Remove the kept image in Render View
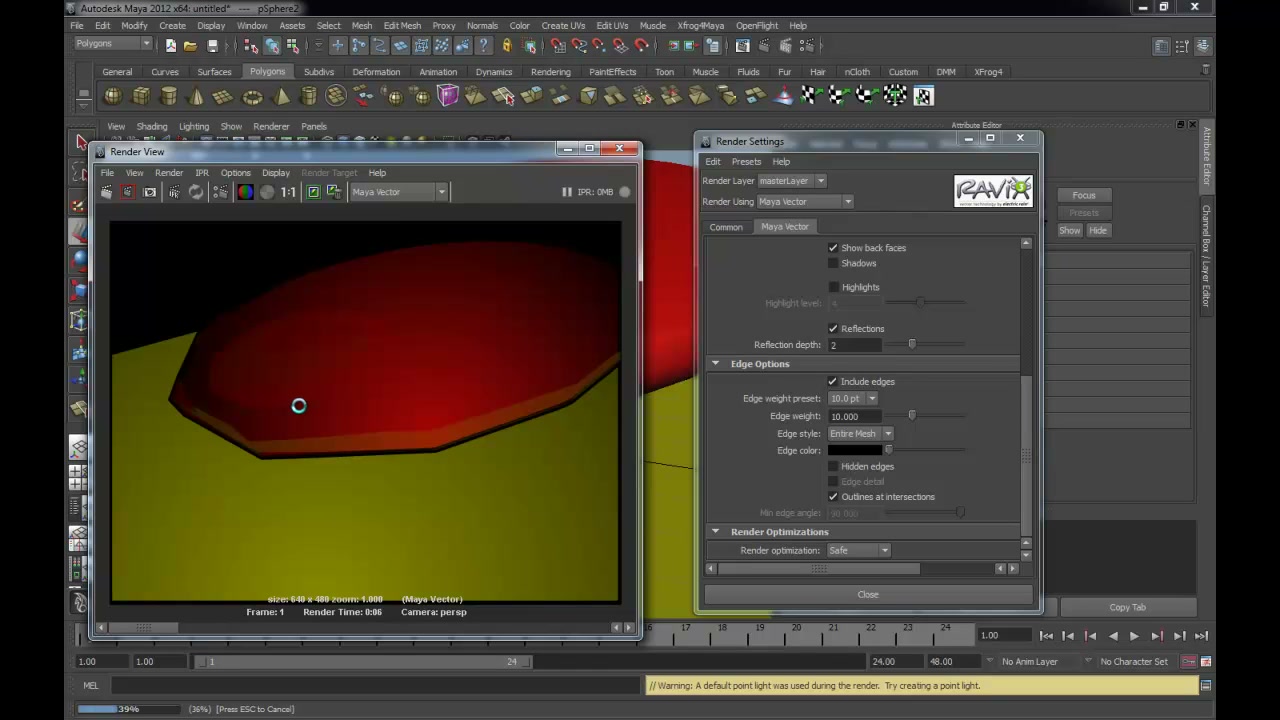Viewport: 1280px width, 720px height. [x=334, y=192]
